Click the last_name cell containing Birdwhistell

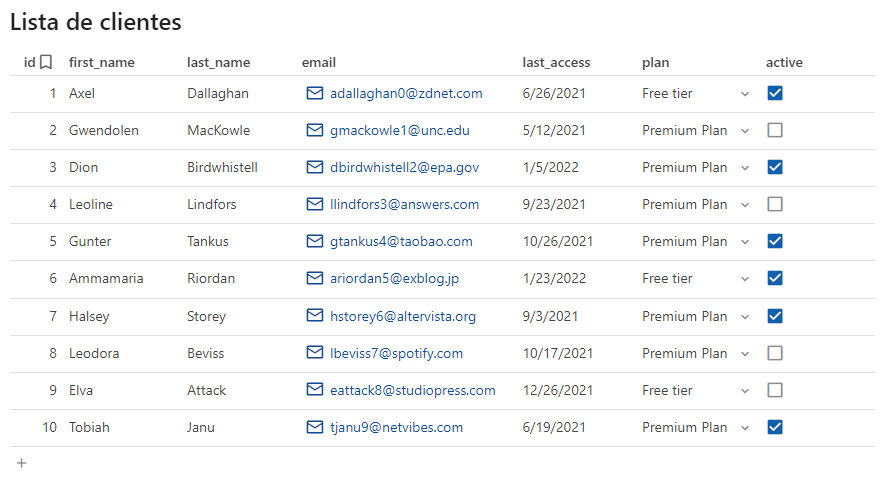point(222,167)
